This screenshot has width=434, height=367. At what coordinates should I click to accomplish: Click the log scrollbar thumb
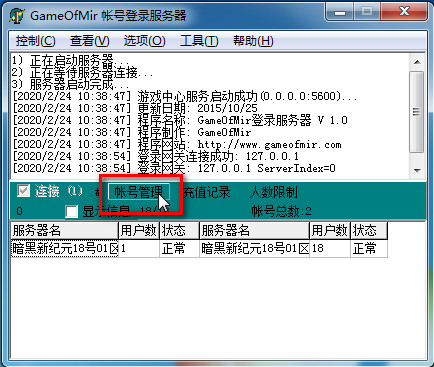417,112
